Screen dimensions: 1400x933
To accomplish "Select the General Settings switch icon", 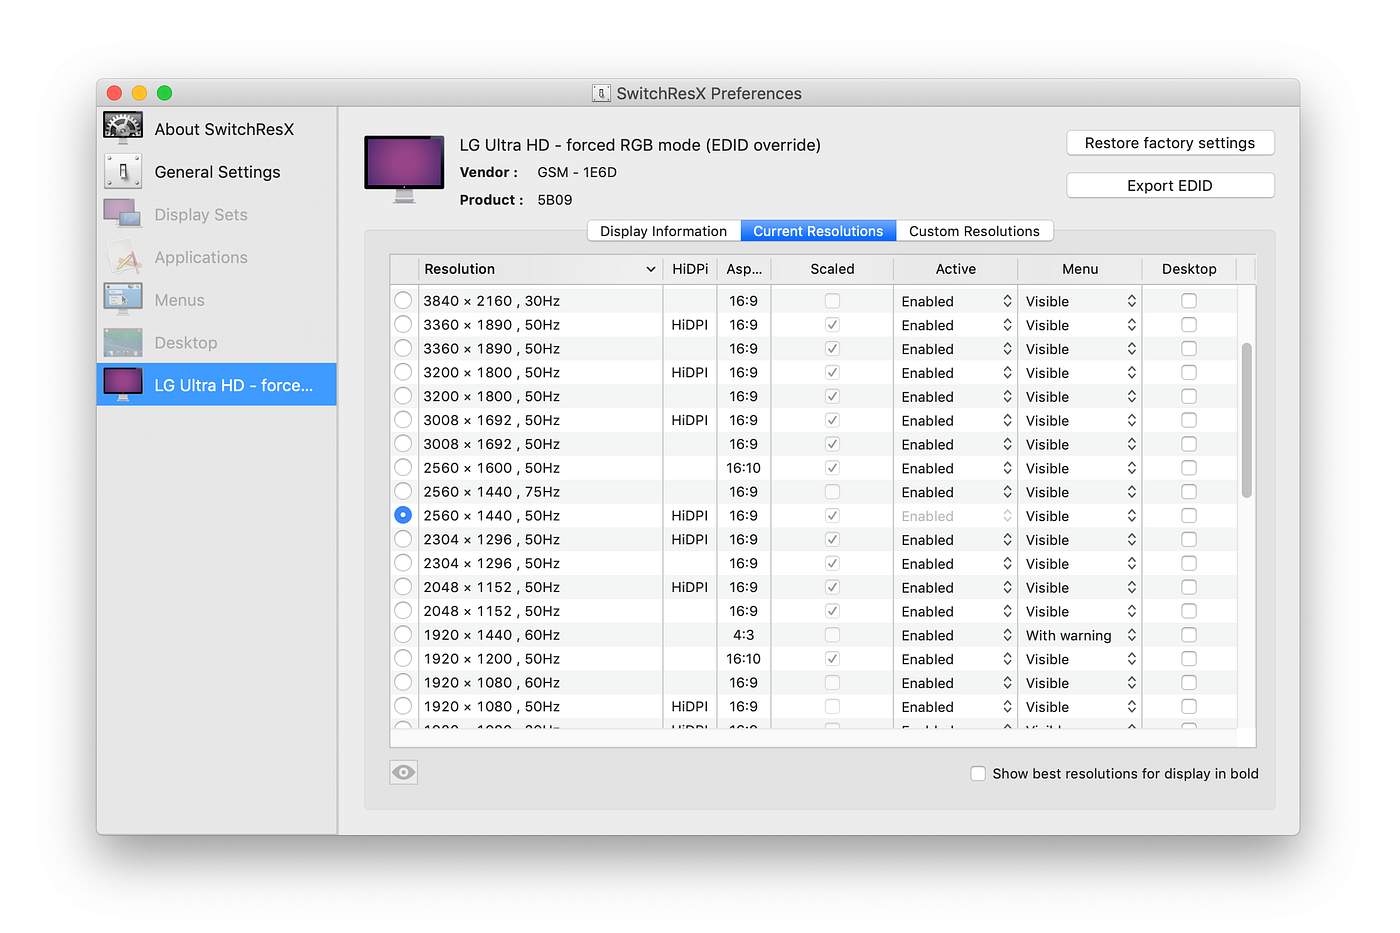I will [x=123, y=171].
